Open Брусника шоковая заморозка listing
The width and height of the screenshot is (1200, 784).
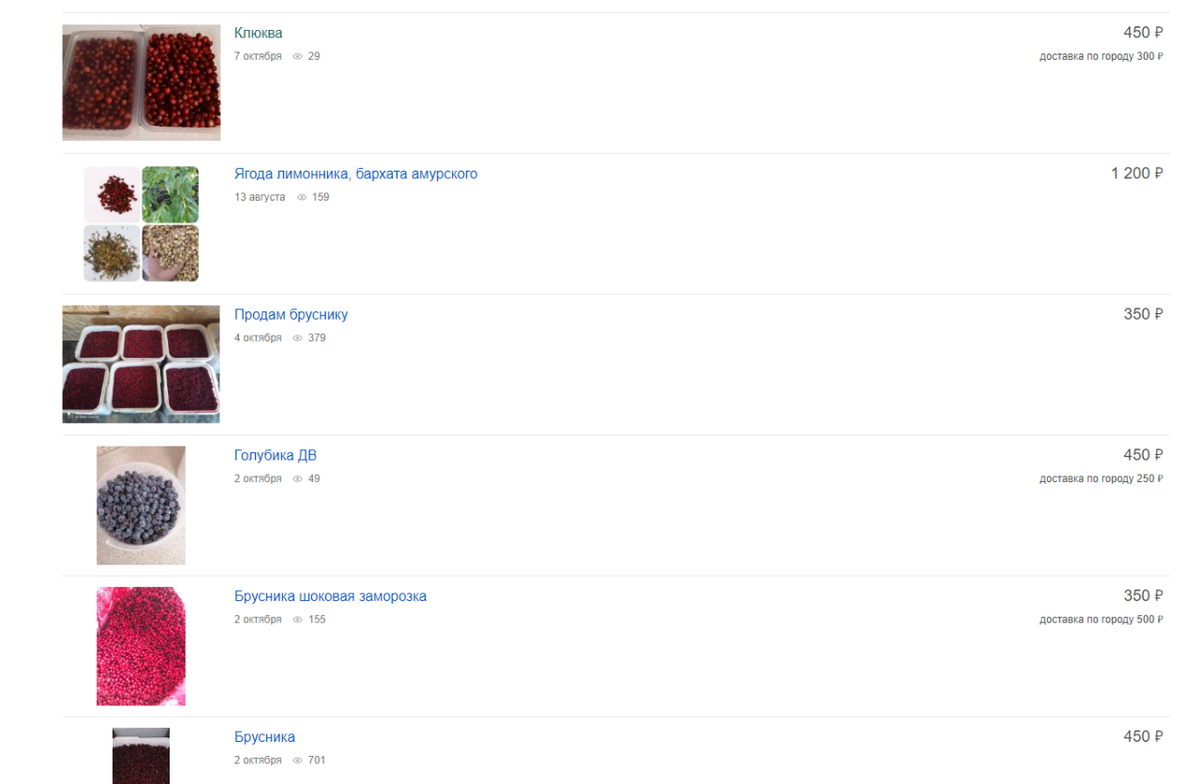tap(330, 596)
